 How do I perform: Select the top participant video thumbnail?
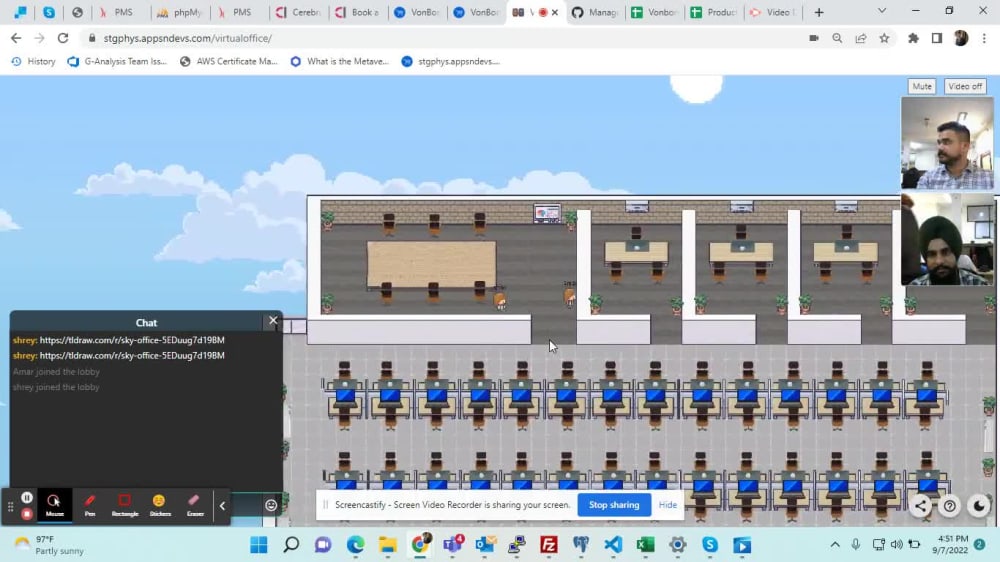click(947, 143)
